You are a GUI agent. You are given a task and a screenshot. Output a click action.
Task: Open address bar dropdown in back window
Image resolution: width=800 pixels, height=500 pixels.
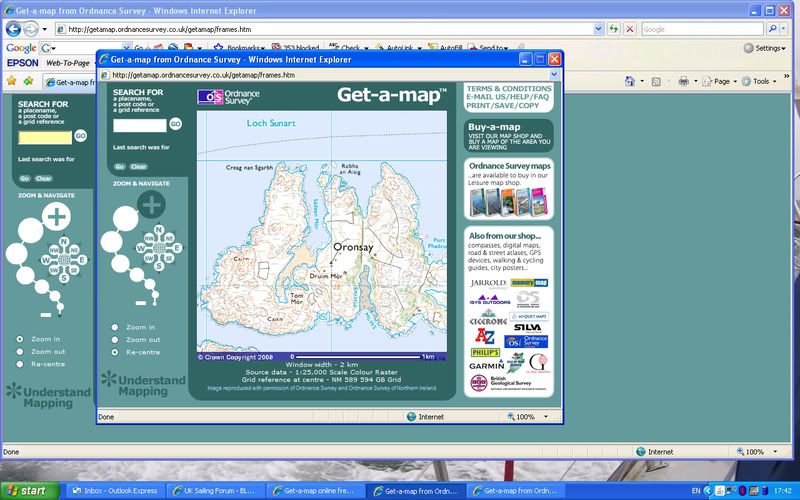point(598,29)
